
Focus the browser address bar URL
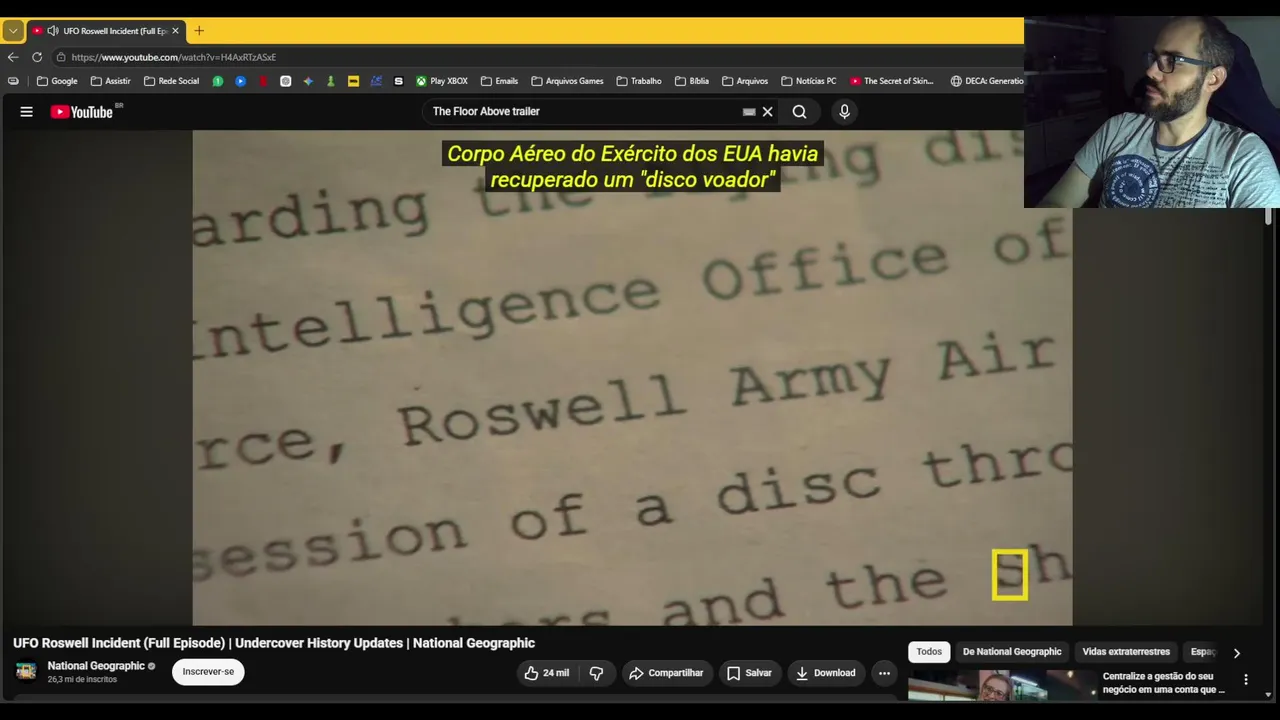(174, 57)
